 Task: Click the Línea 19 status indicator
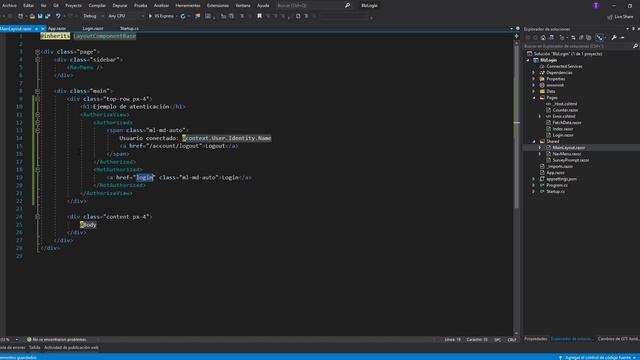tap(453, 340)
